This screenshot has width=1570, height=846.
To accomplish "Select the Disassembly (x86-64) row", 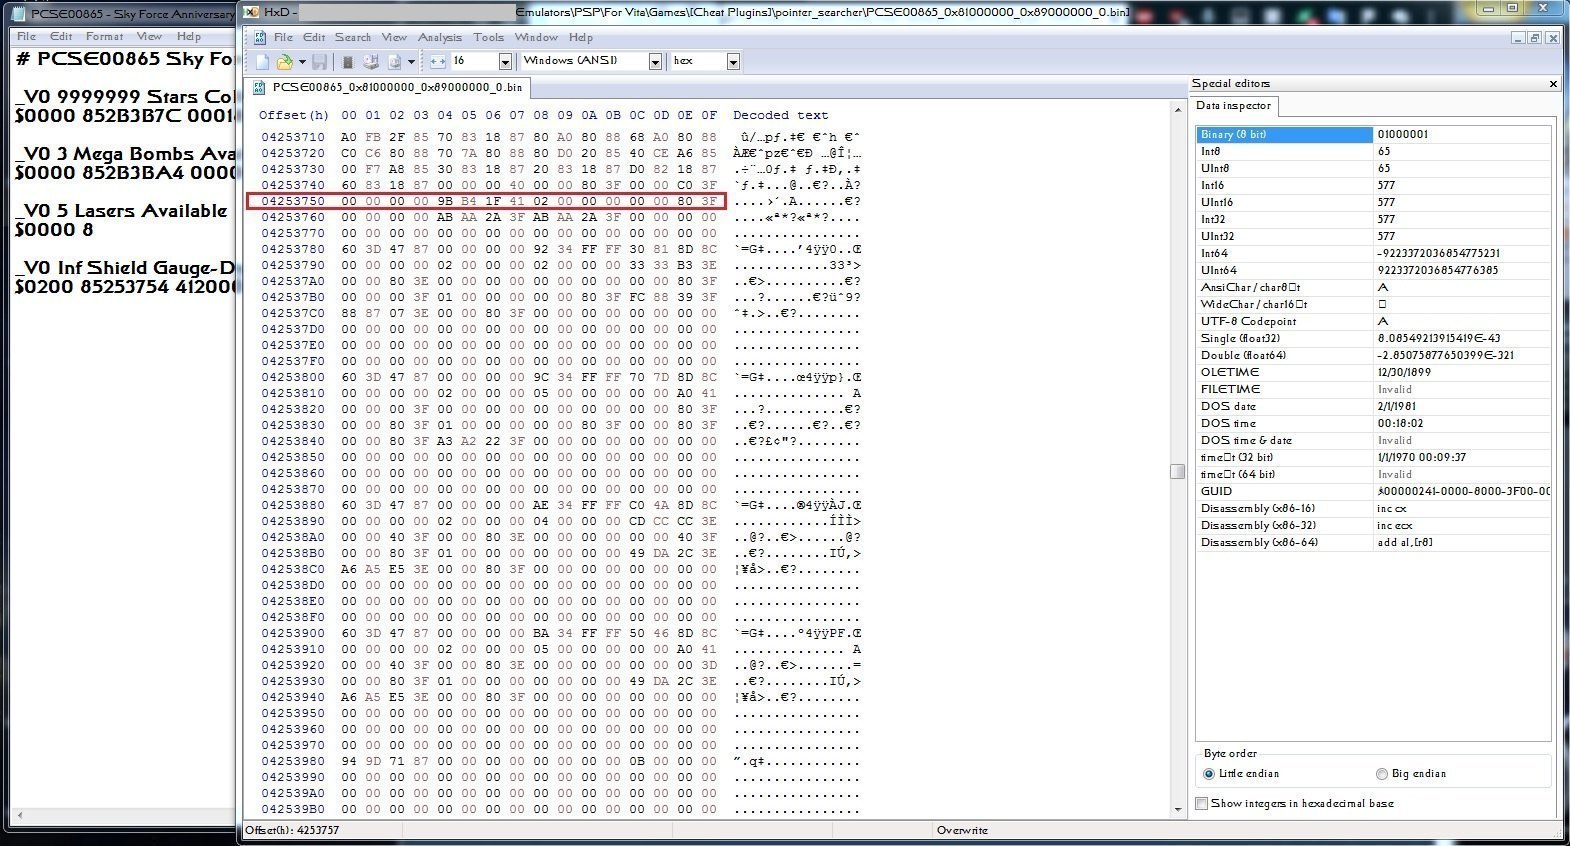I will 1373,542.
